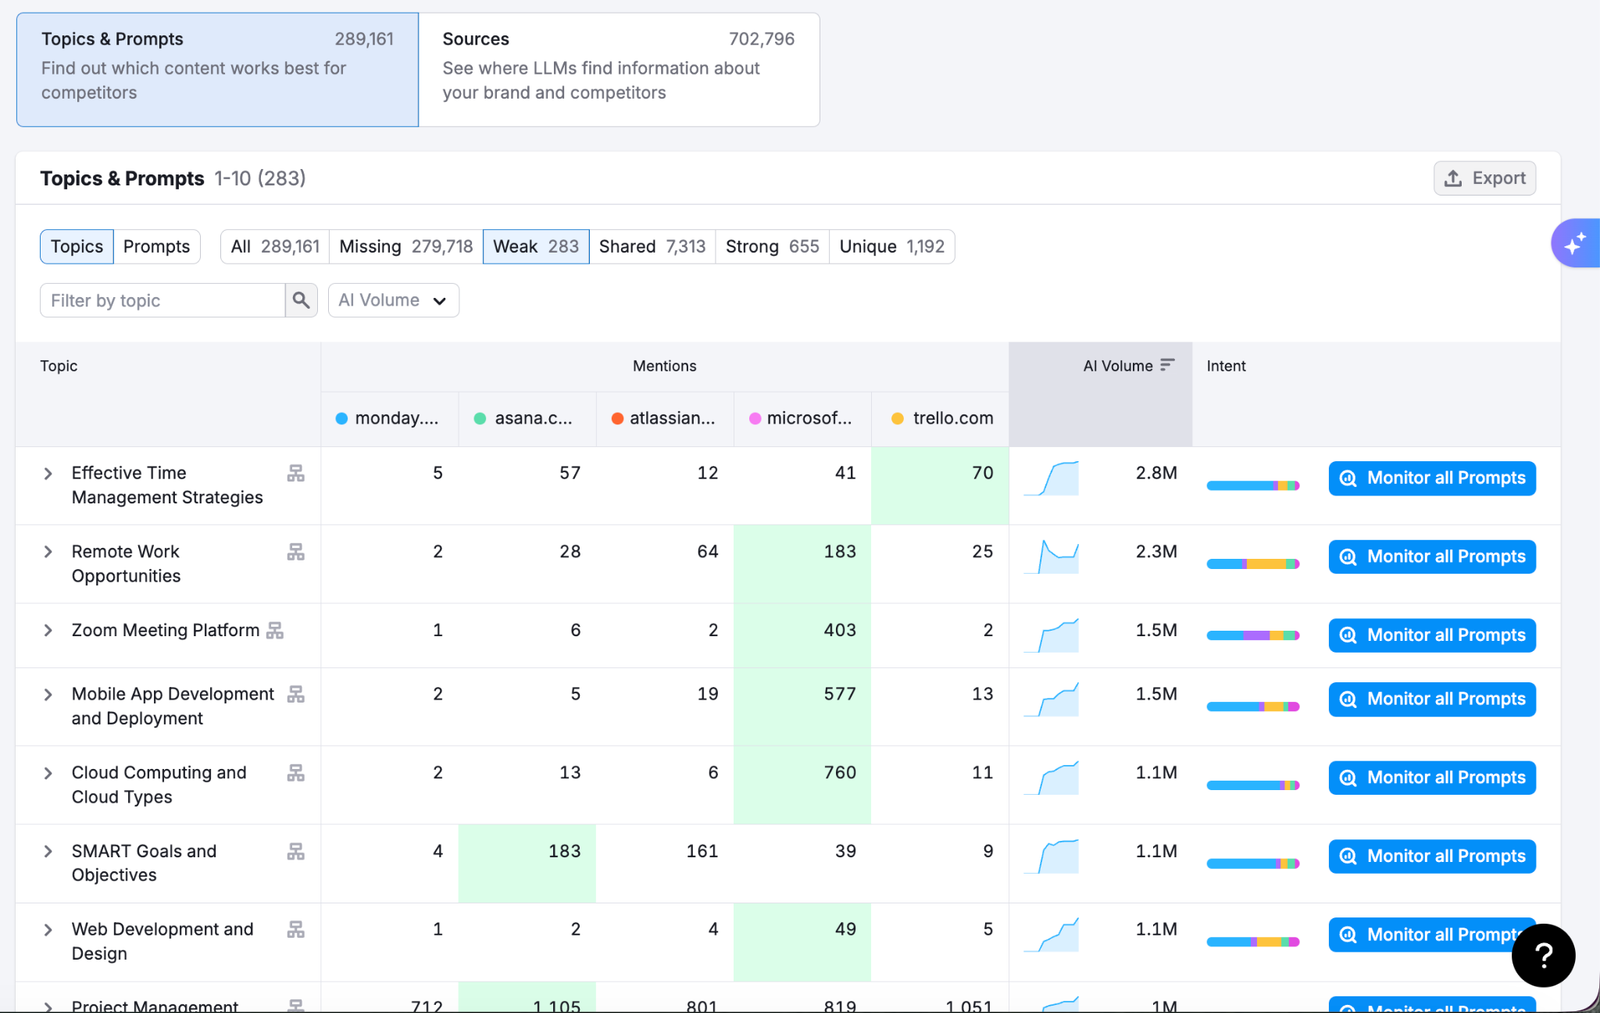Image resolution: width=1600 pixels, height=1013 pixels.
Task: Select the Shared 7,313 filter
Action: click(x=652, y=246)
